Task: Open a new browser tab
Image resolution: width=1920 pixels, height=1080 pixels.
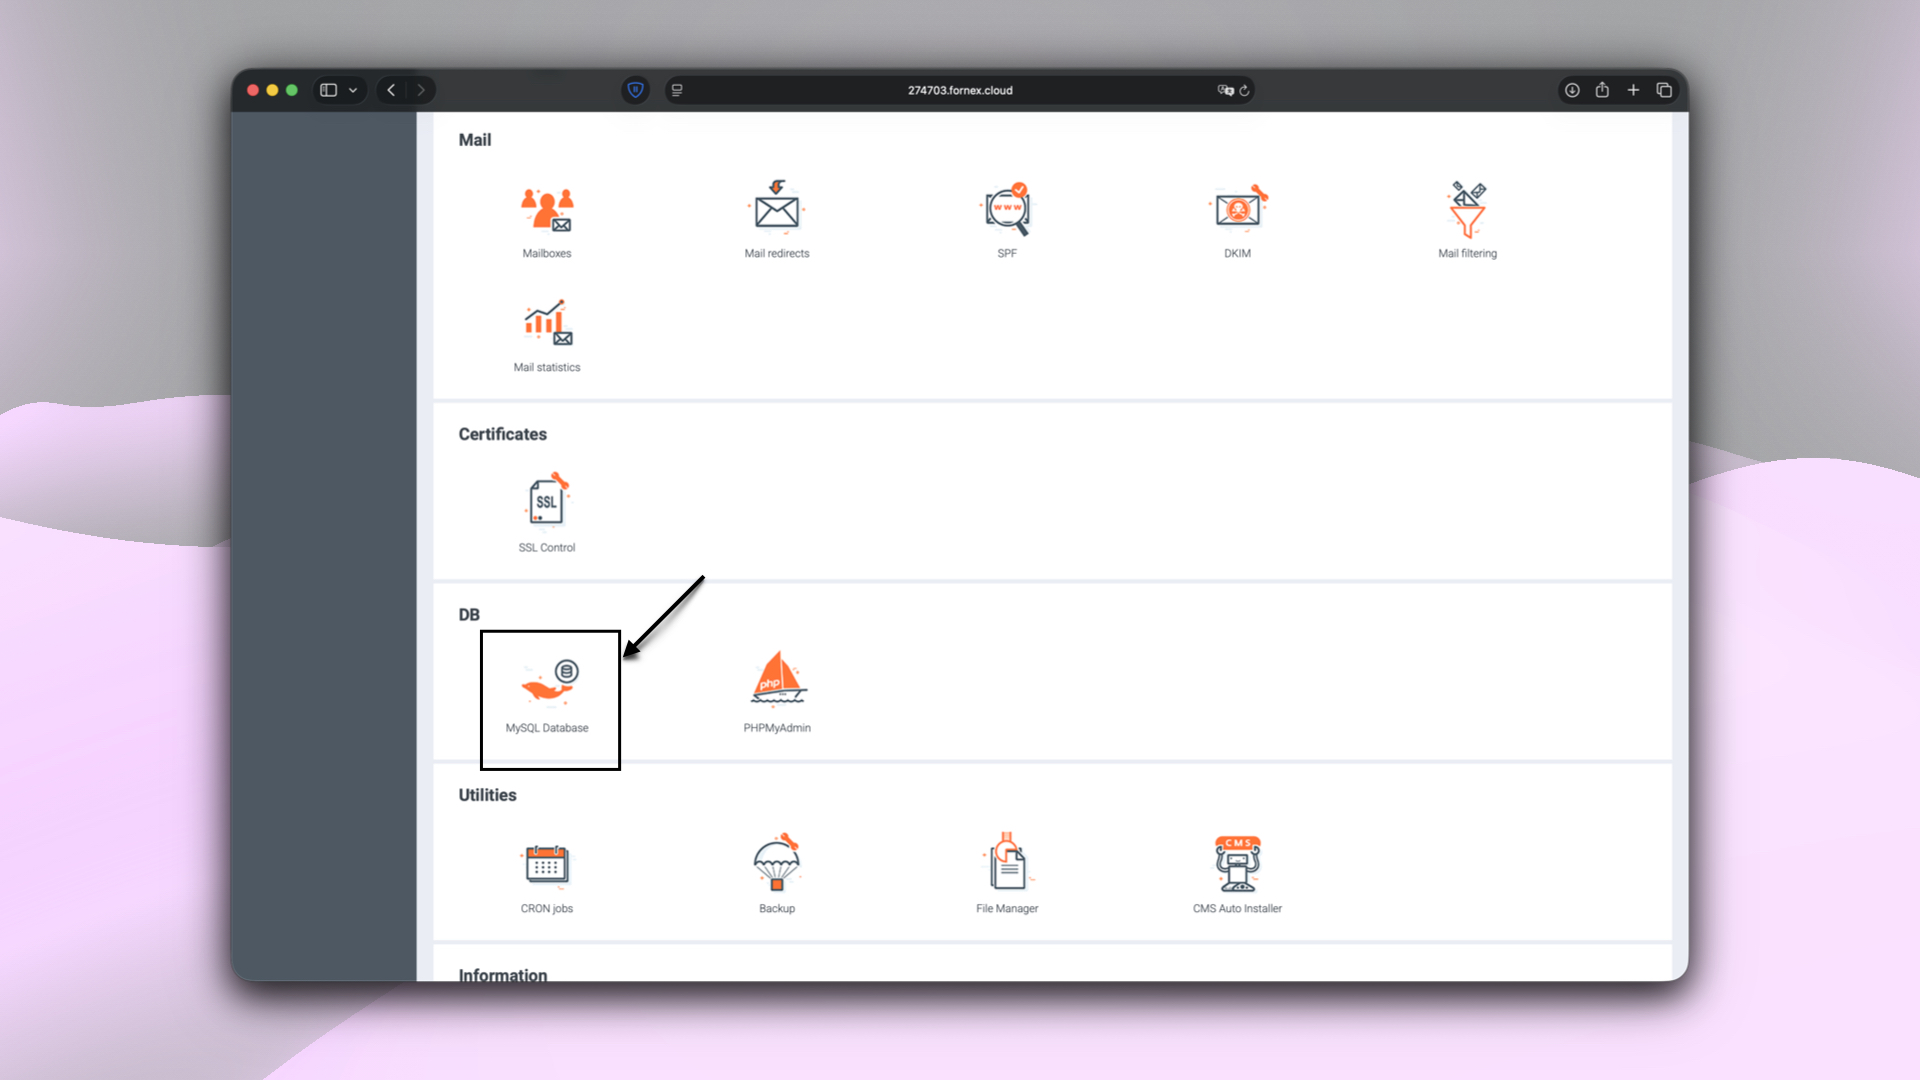Action: tap(1633, 90)
